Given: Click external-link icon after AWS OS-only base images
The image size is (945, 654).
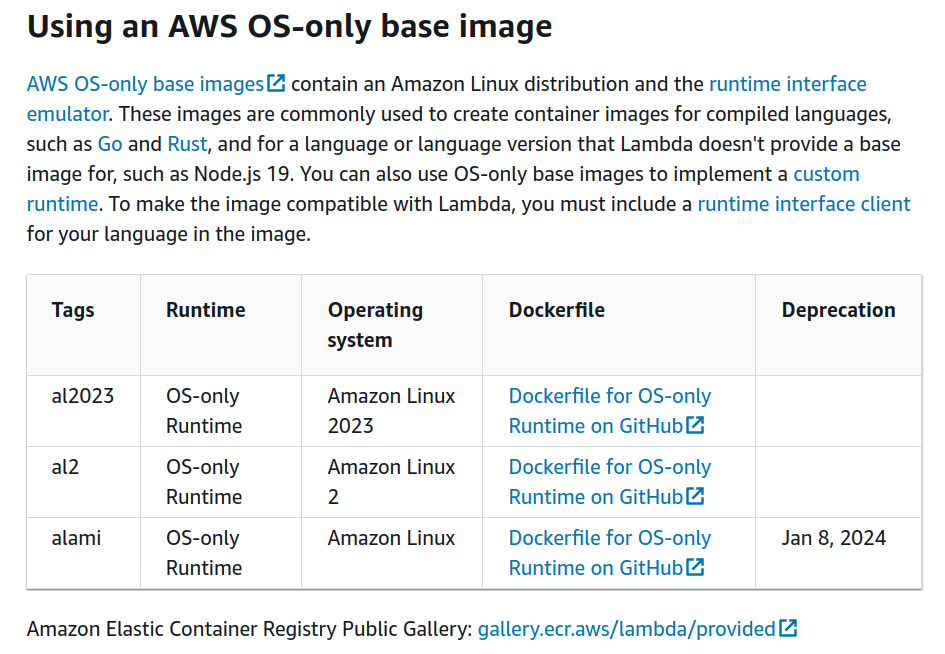Looking at the screenshot, I should tap(277, 84).
